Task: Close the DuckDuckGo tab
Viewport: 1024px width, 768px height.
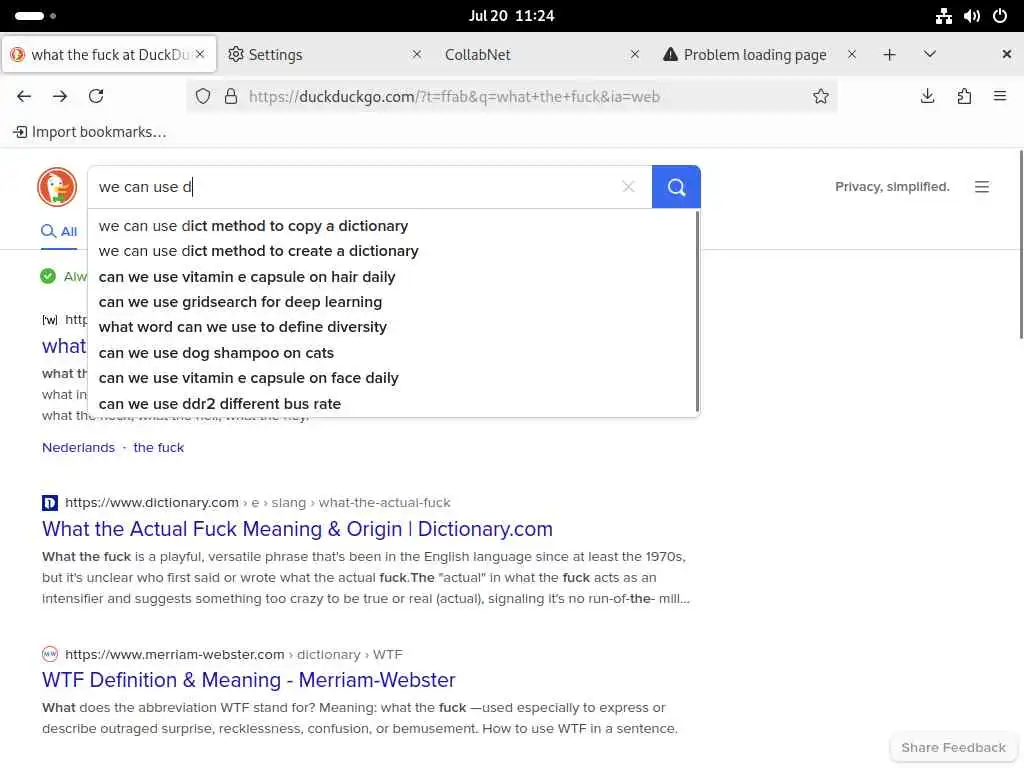Action: [x=200, y=55]
